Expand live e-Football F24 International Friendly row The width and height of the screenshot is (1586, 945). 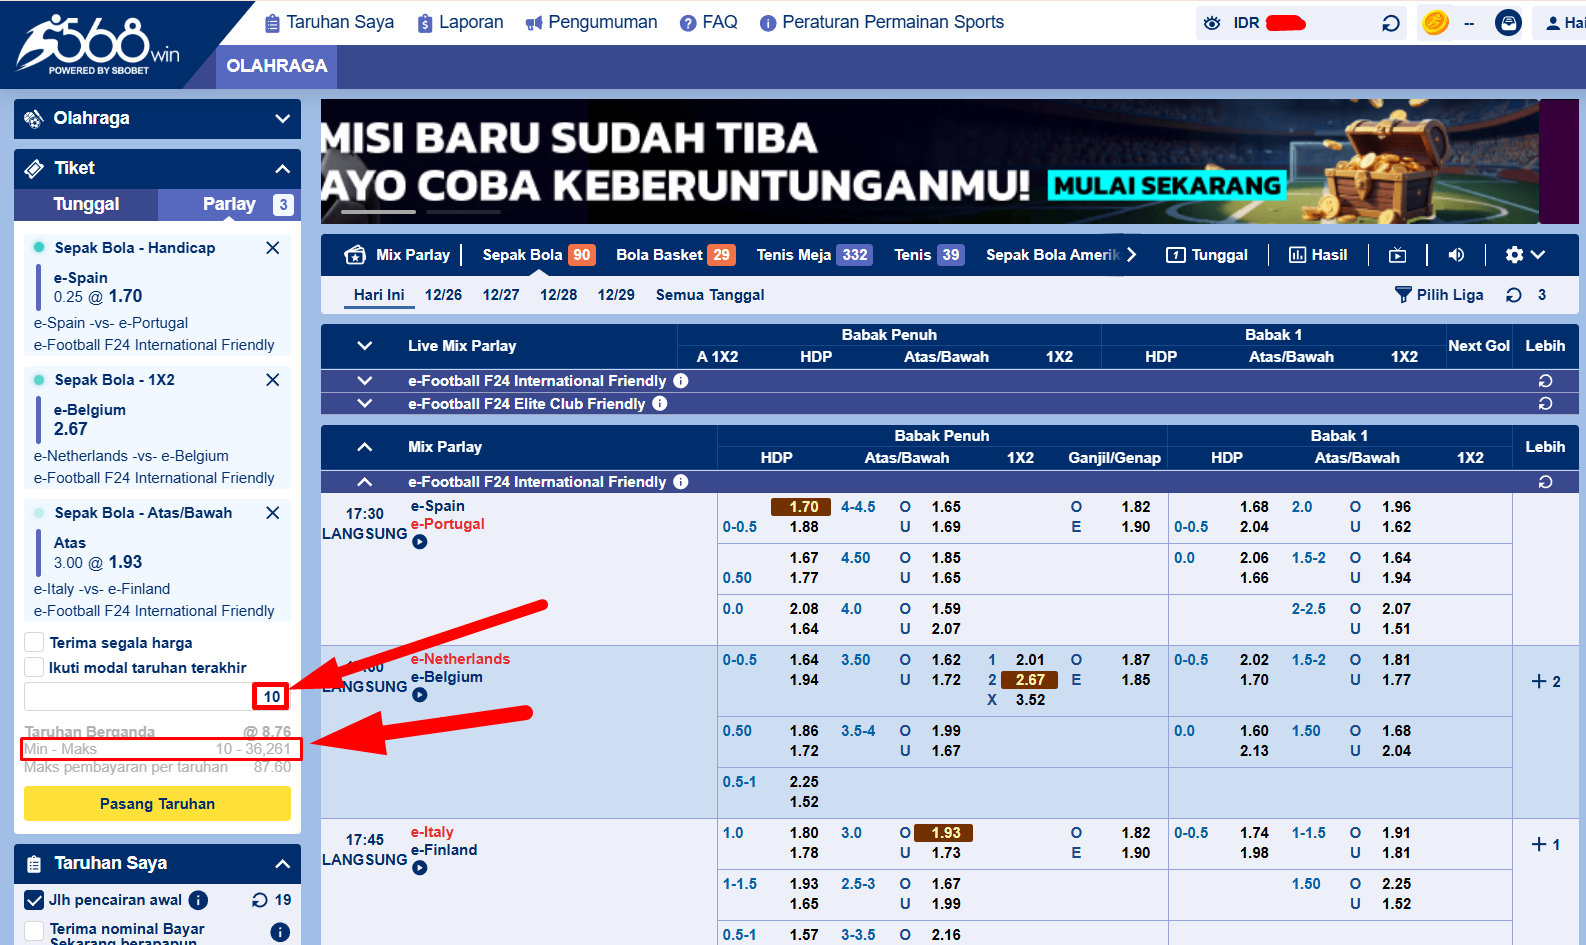pos(364,381)
